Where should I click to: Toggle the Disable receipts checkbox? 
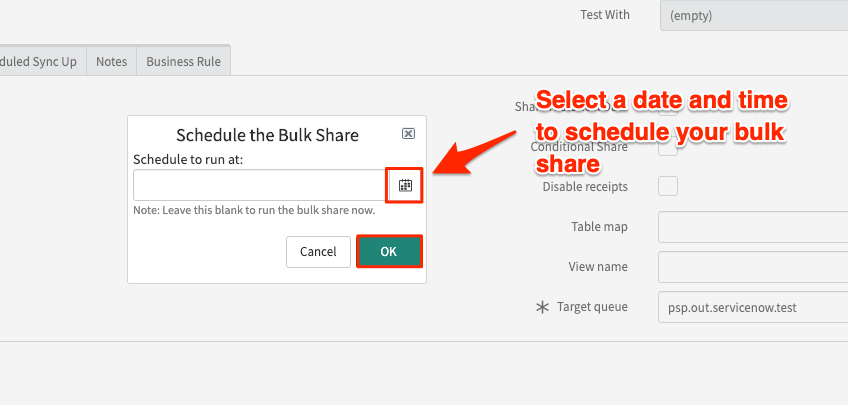667,187
